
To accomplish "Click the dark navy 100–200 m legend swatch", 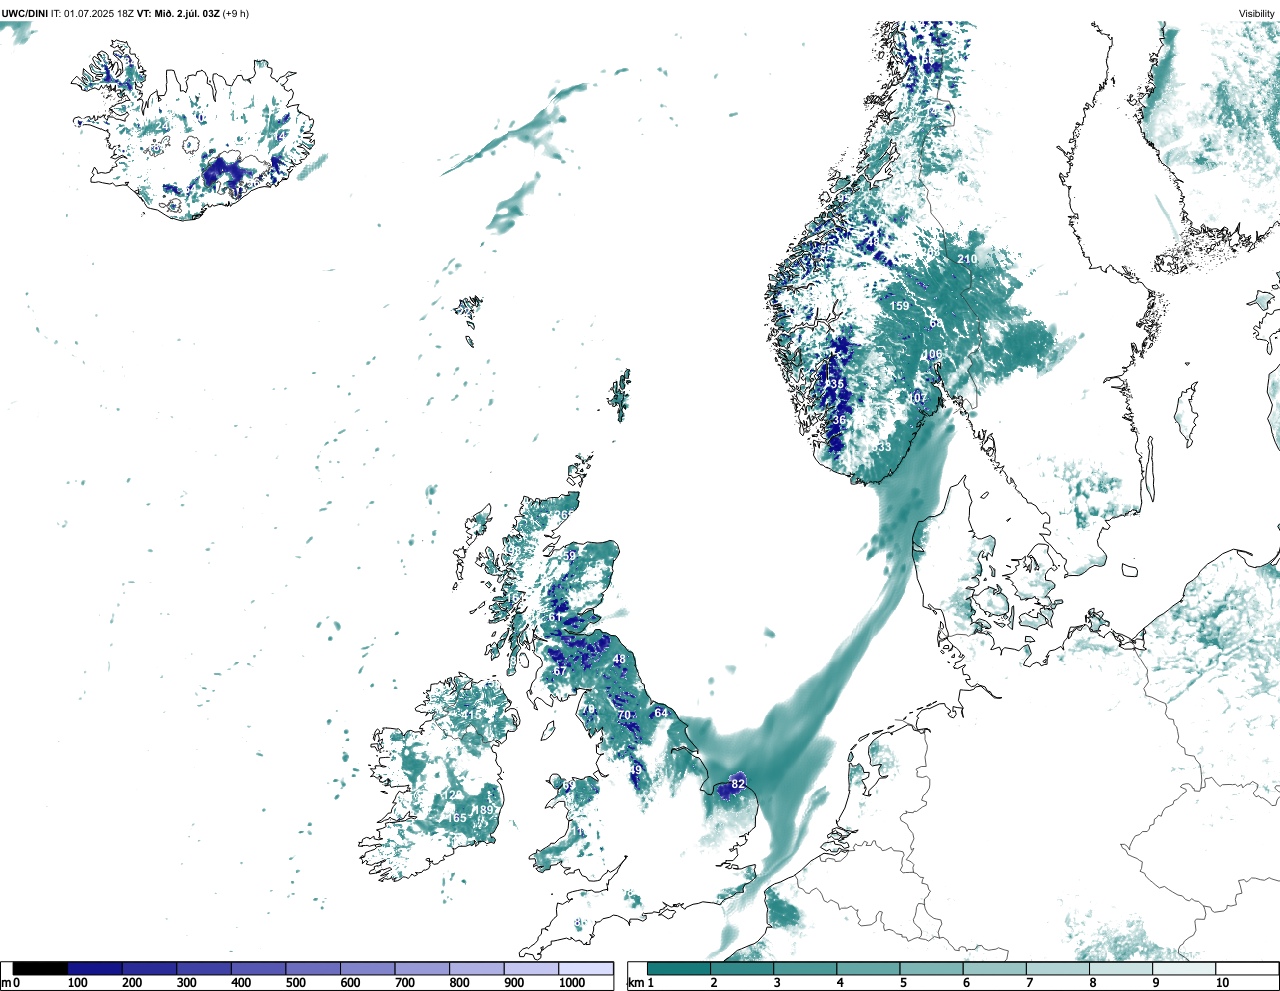I will [95, 968].
